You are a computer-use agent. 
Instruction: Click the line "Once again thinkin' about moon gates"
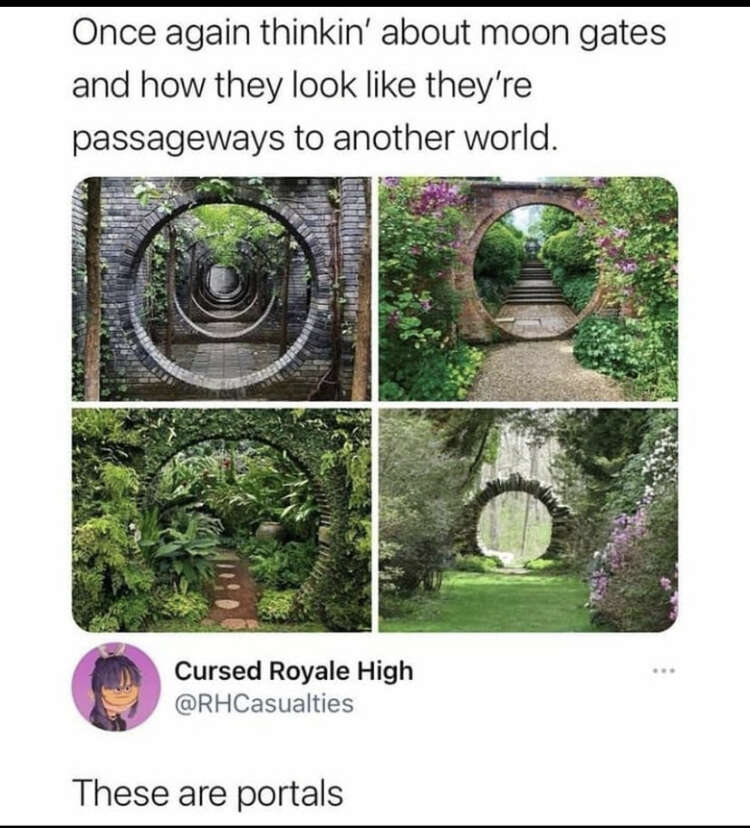pos(369,34)
